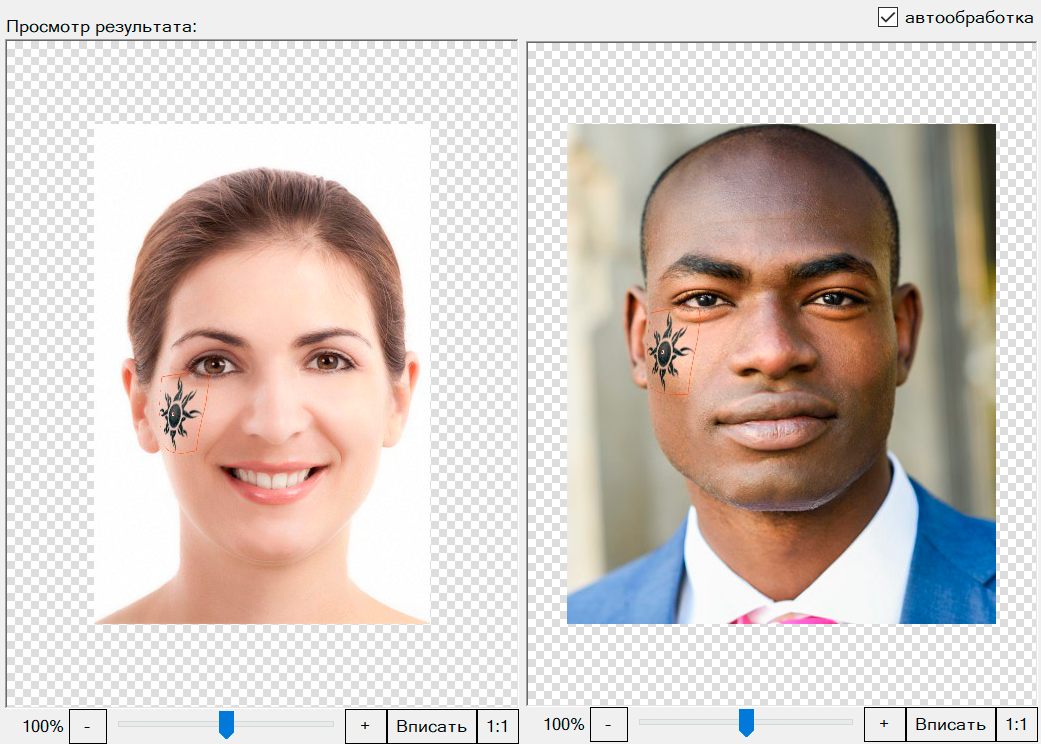Click the Просмотр результата label
Screen dimensions: 1041x744
102,27
